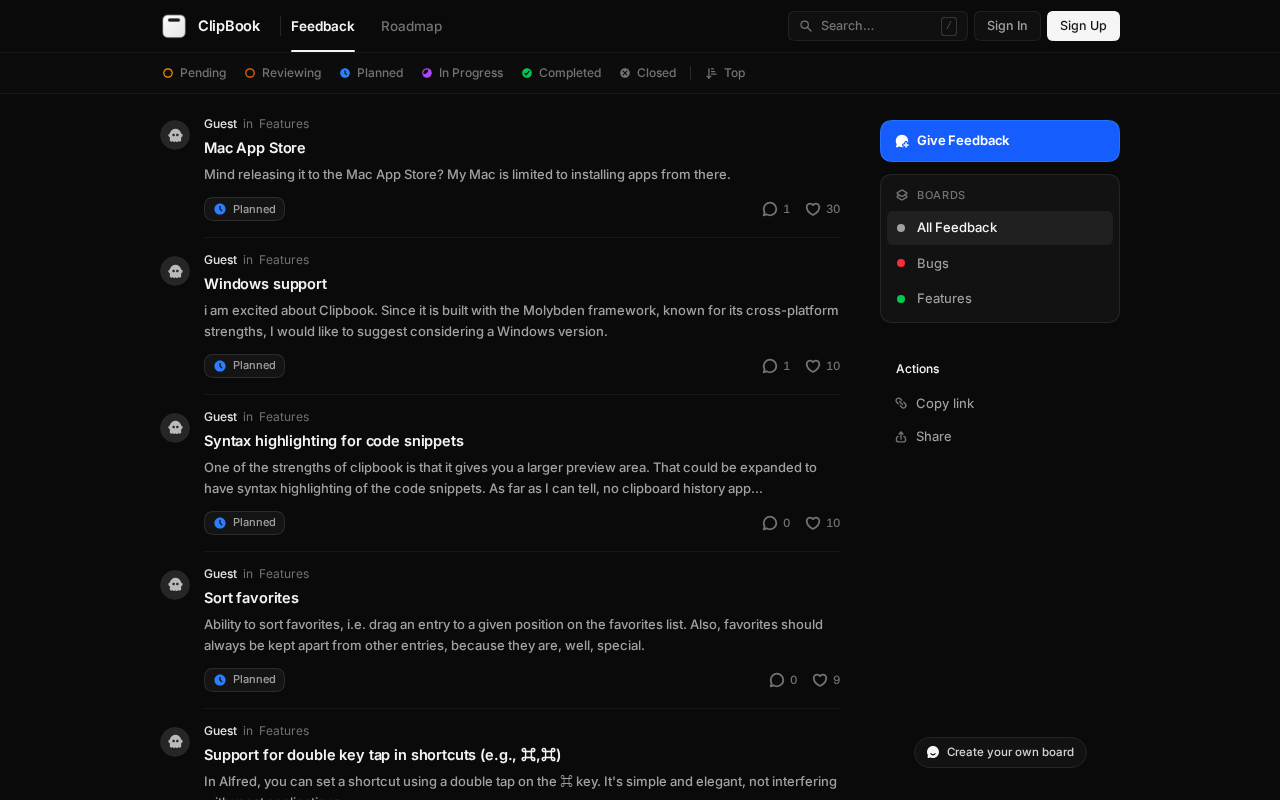
Task: Click Planned badge on Mac App Store post
Action: pyautogui.click(x=244, y=209)
